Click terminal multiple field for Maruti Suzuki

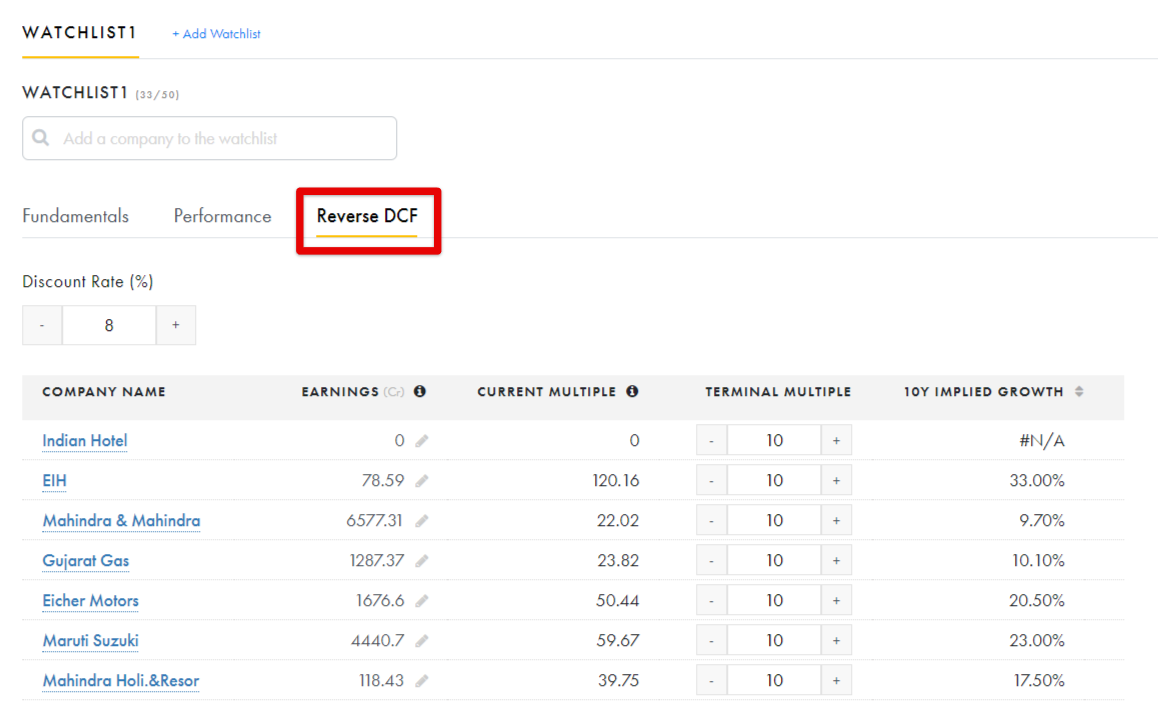click(774, 640)
